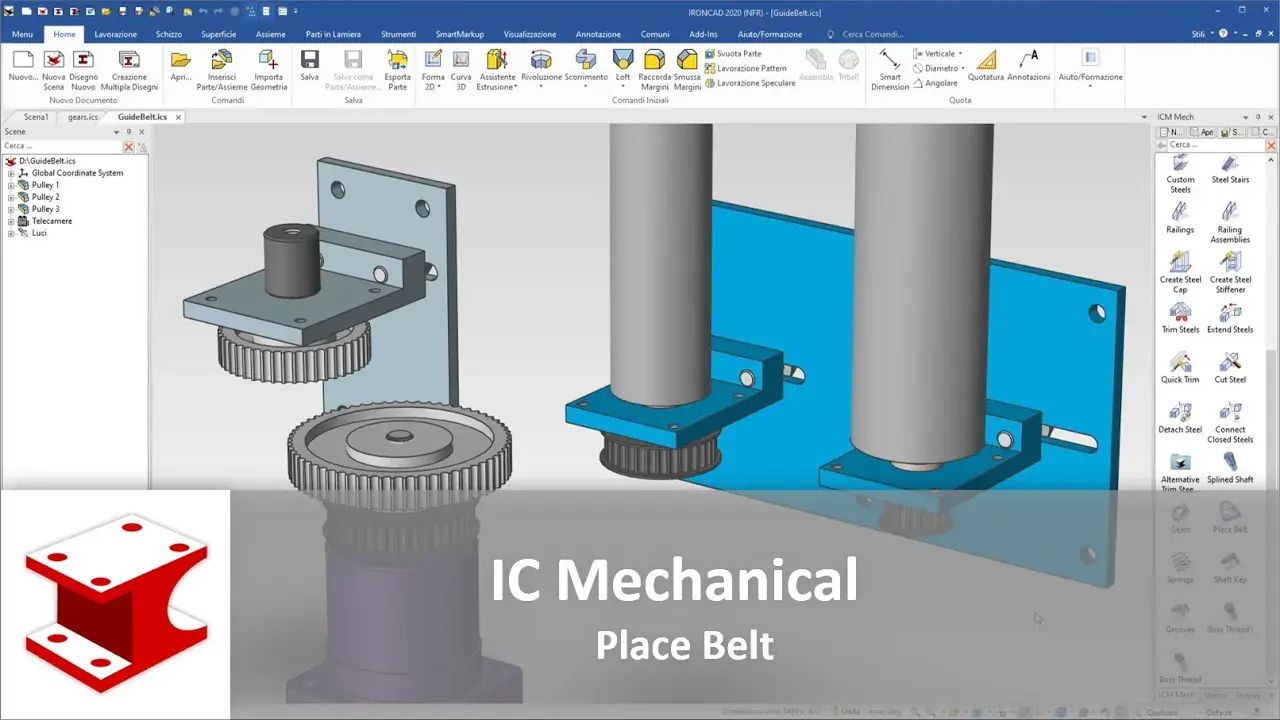The image size is (1280, 720).
Task: Expand Telecamere tree node
Action: click(11, 221)
